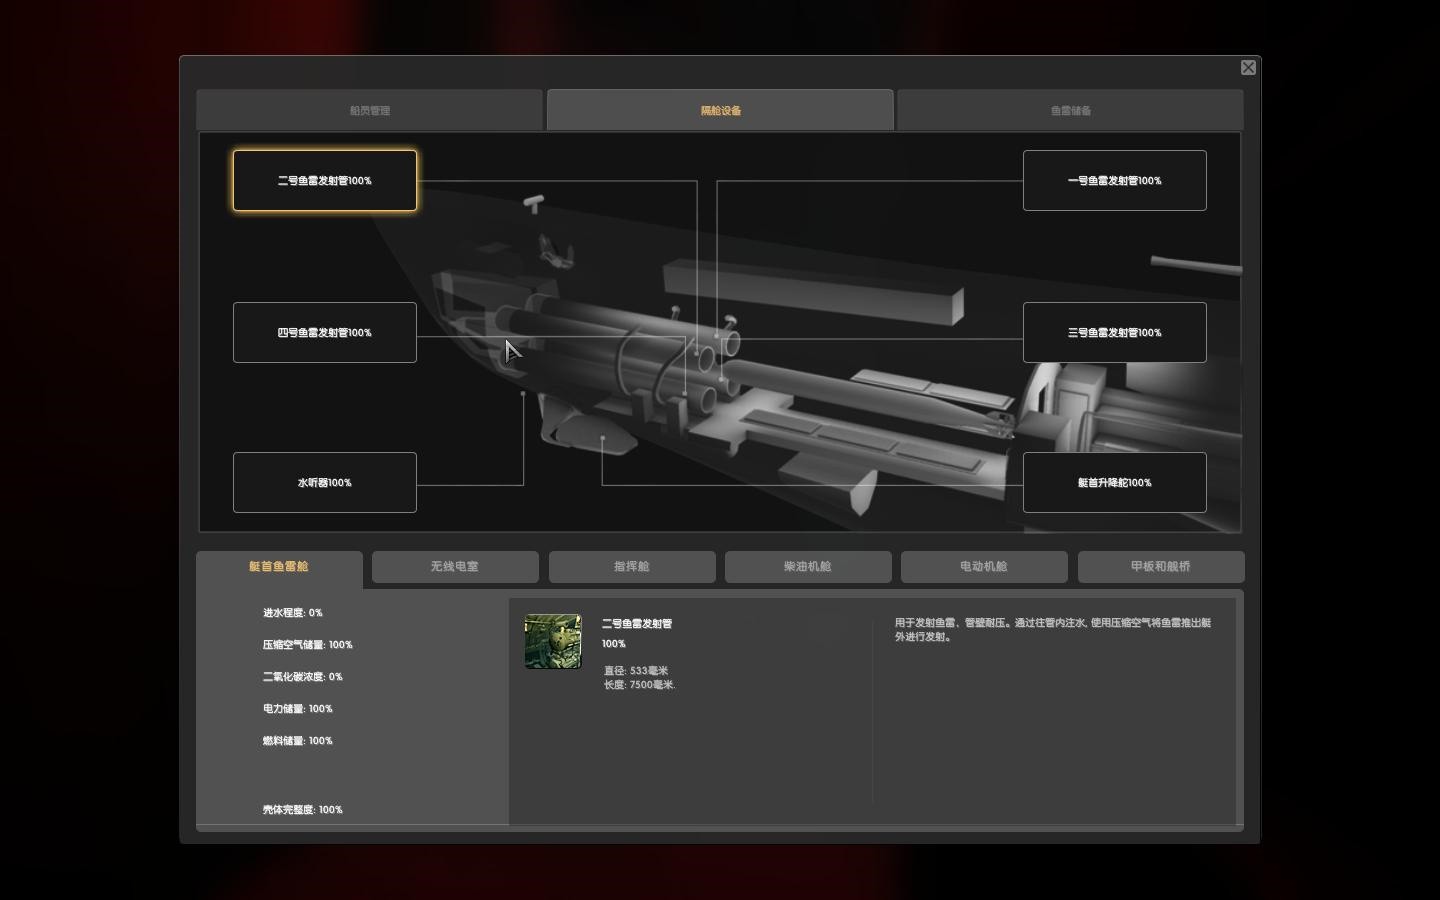1440x900 pixels.
Task: Click the 电力储量: 100% reading
Action: (298, 709)
